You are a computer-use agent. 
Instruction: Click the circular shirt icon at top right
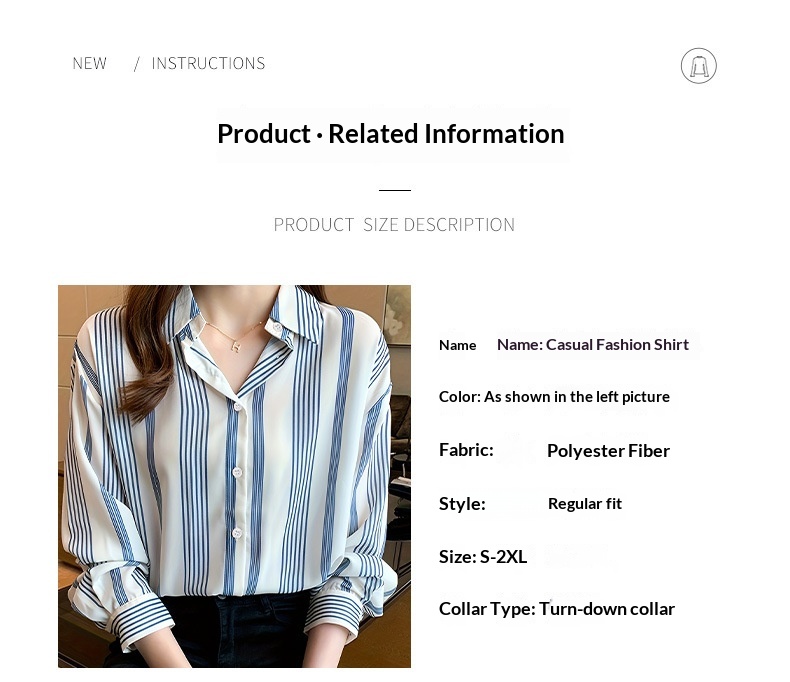tap(698, 65)
